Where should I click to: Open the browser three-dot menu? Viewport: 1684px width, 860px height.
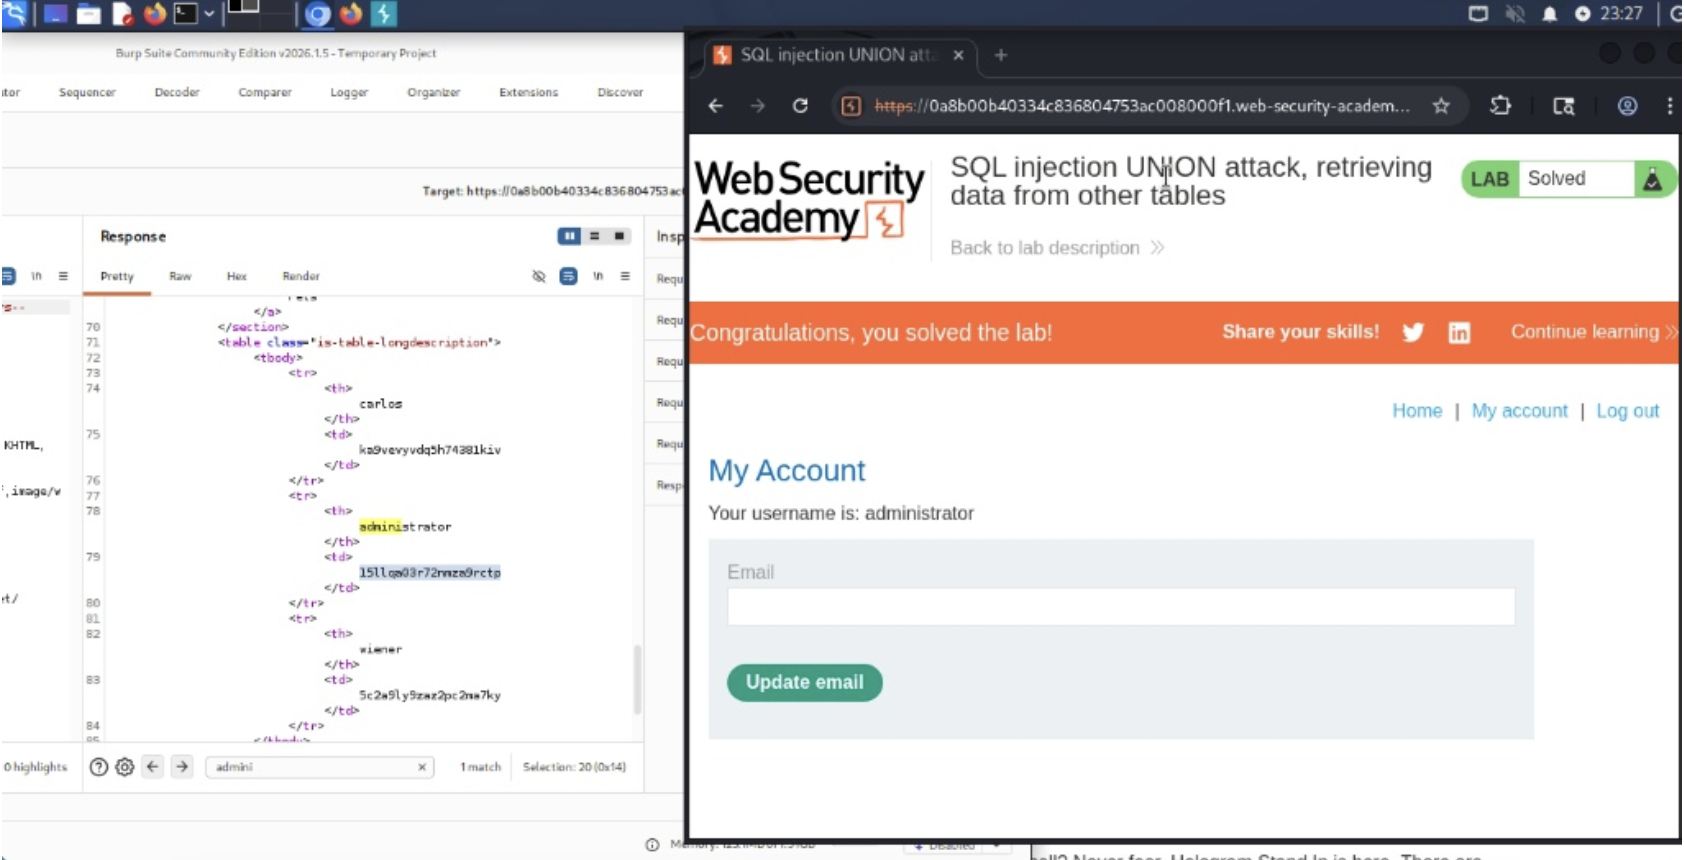[1669, 106]
